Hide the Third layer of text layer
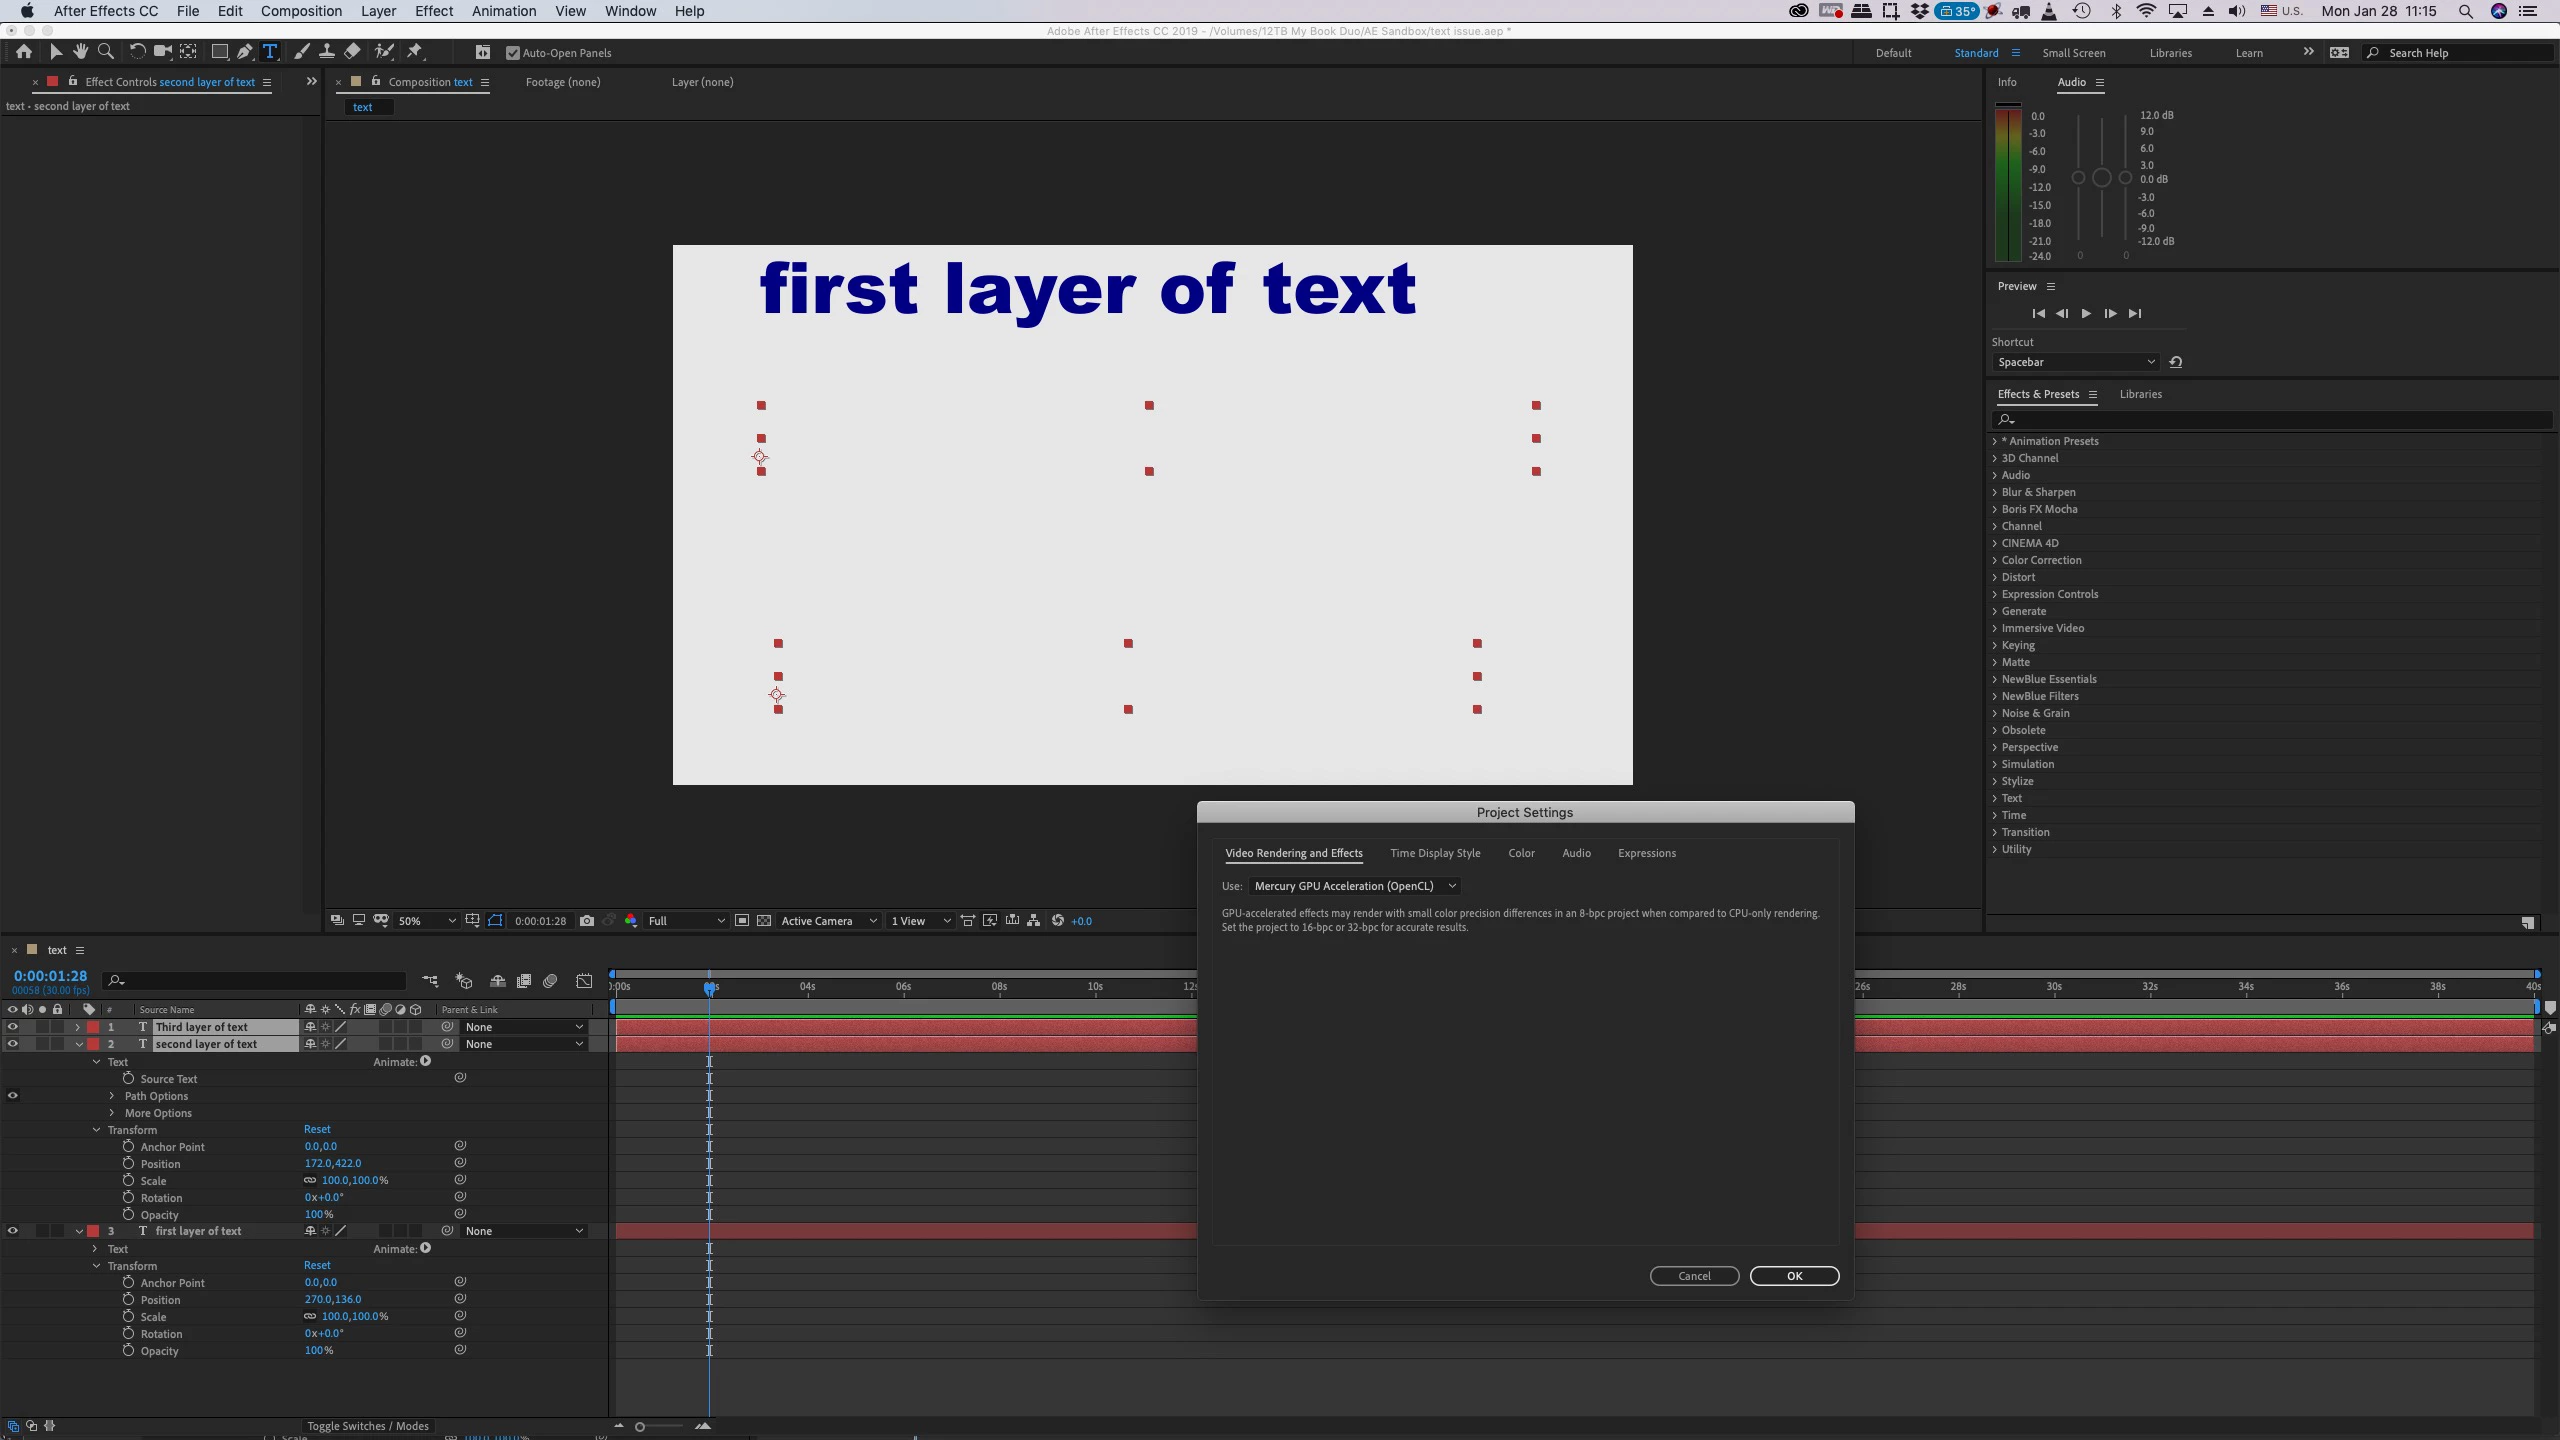The image size is (2560, 1440). (13, 1027)
